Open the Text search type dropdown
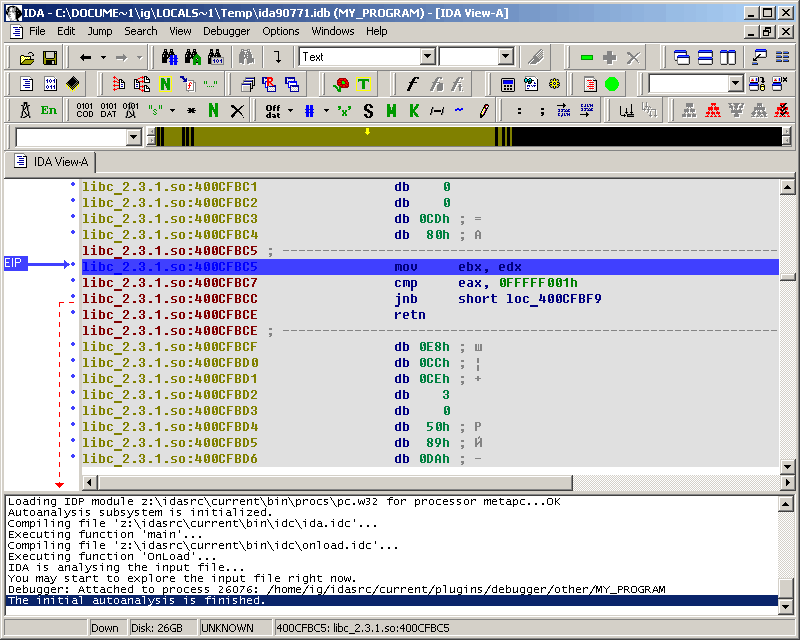Viewport: 800px width, 640px height. 428,57
